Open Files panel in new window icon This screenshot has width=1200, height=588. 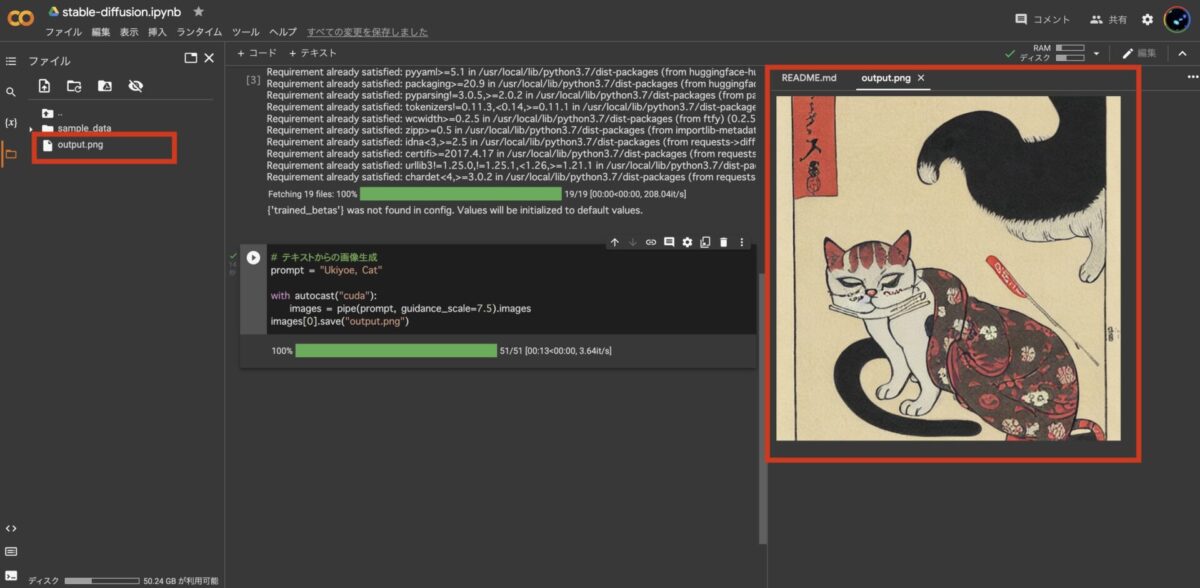tap(190, 58)
